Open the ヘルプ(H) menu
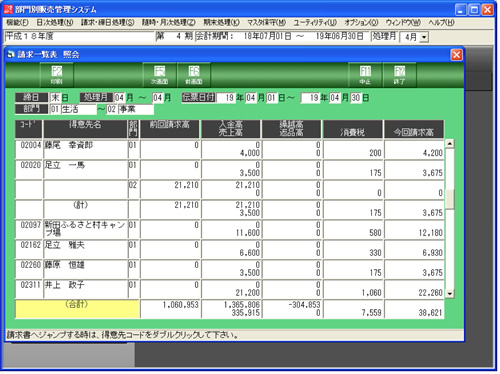Screen dimensions: 500x374 click(441, 23)
